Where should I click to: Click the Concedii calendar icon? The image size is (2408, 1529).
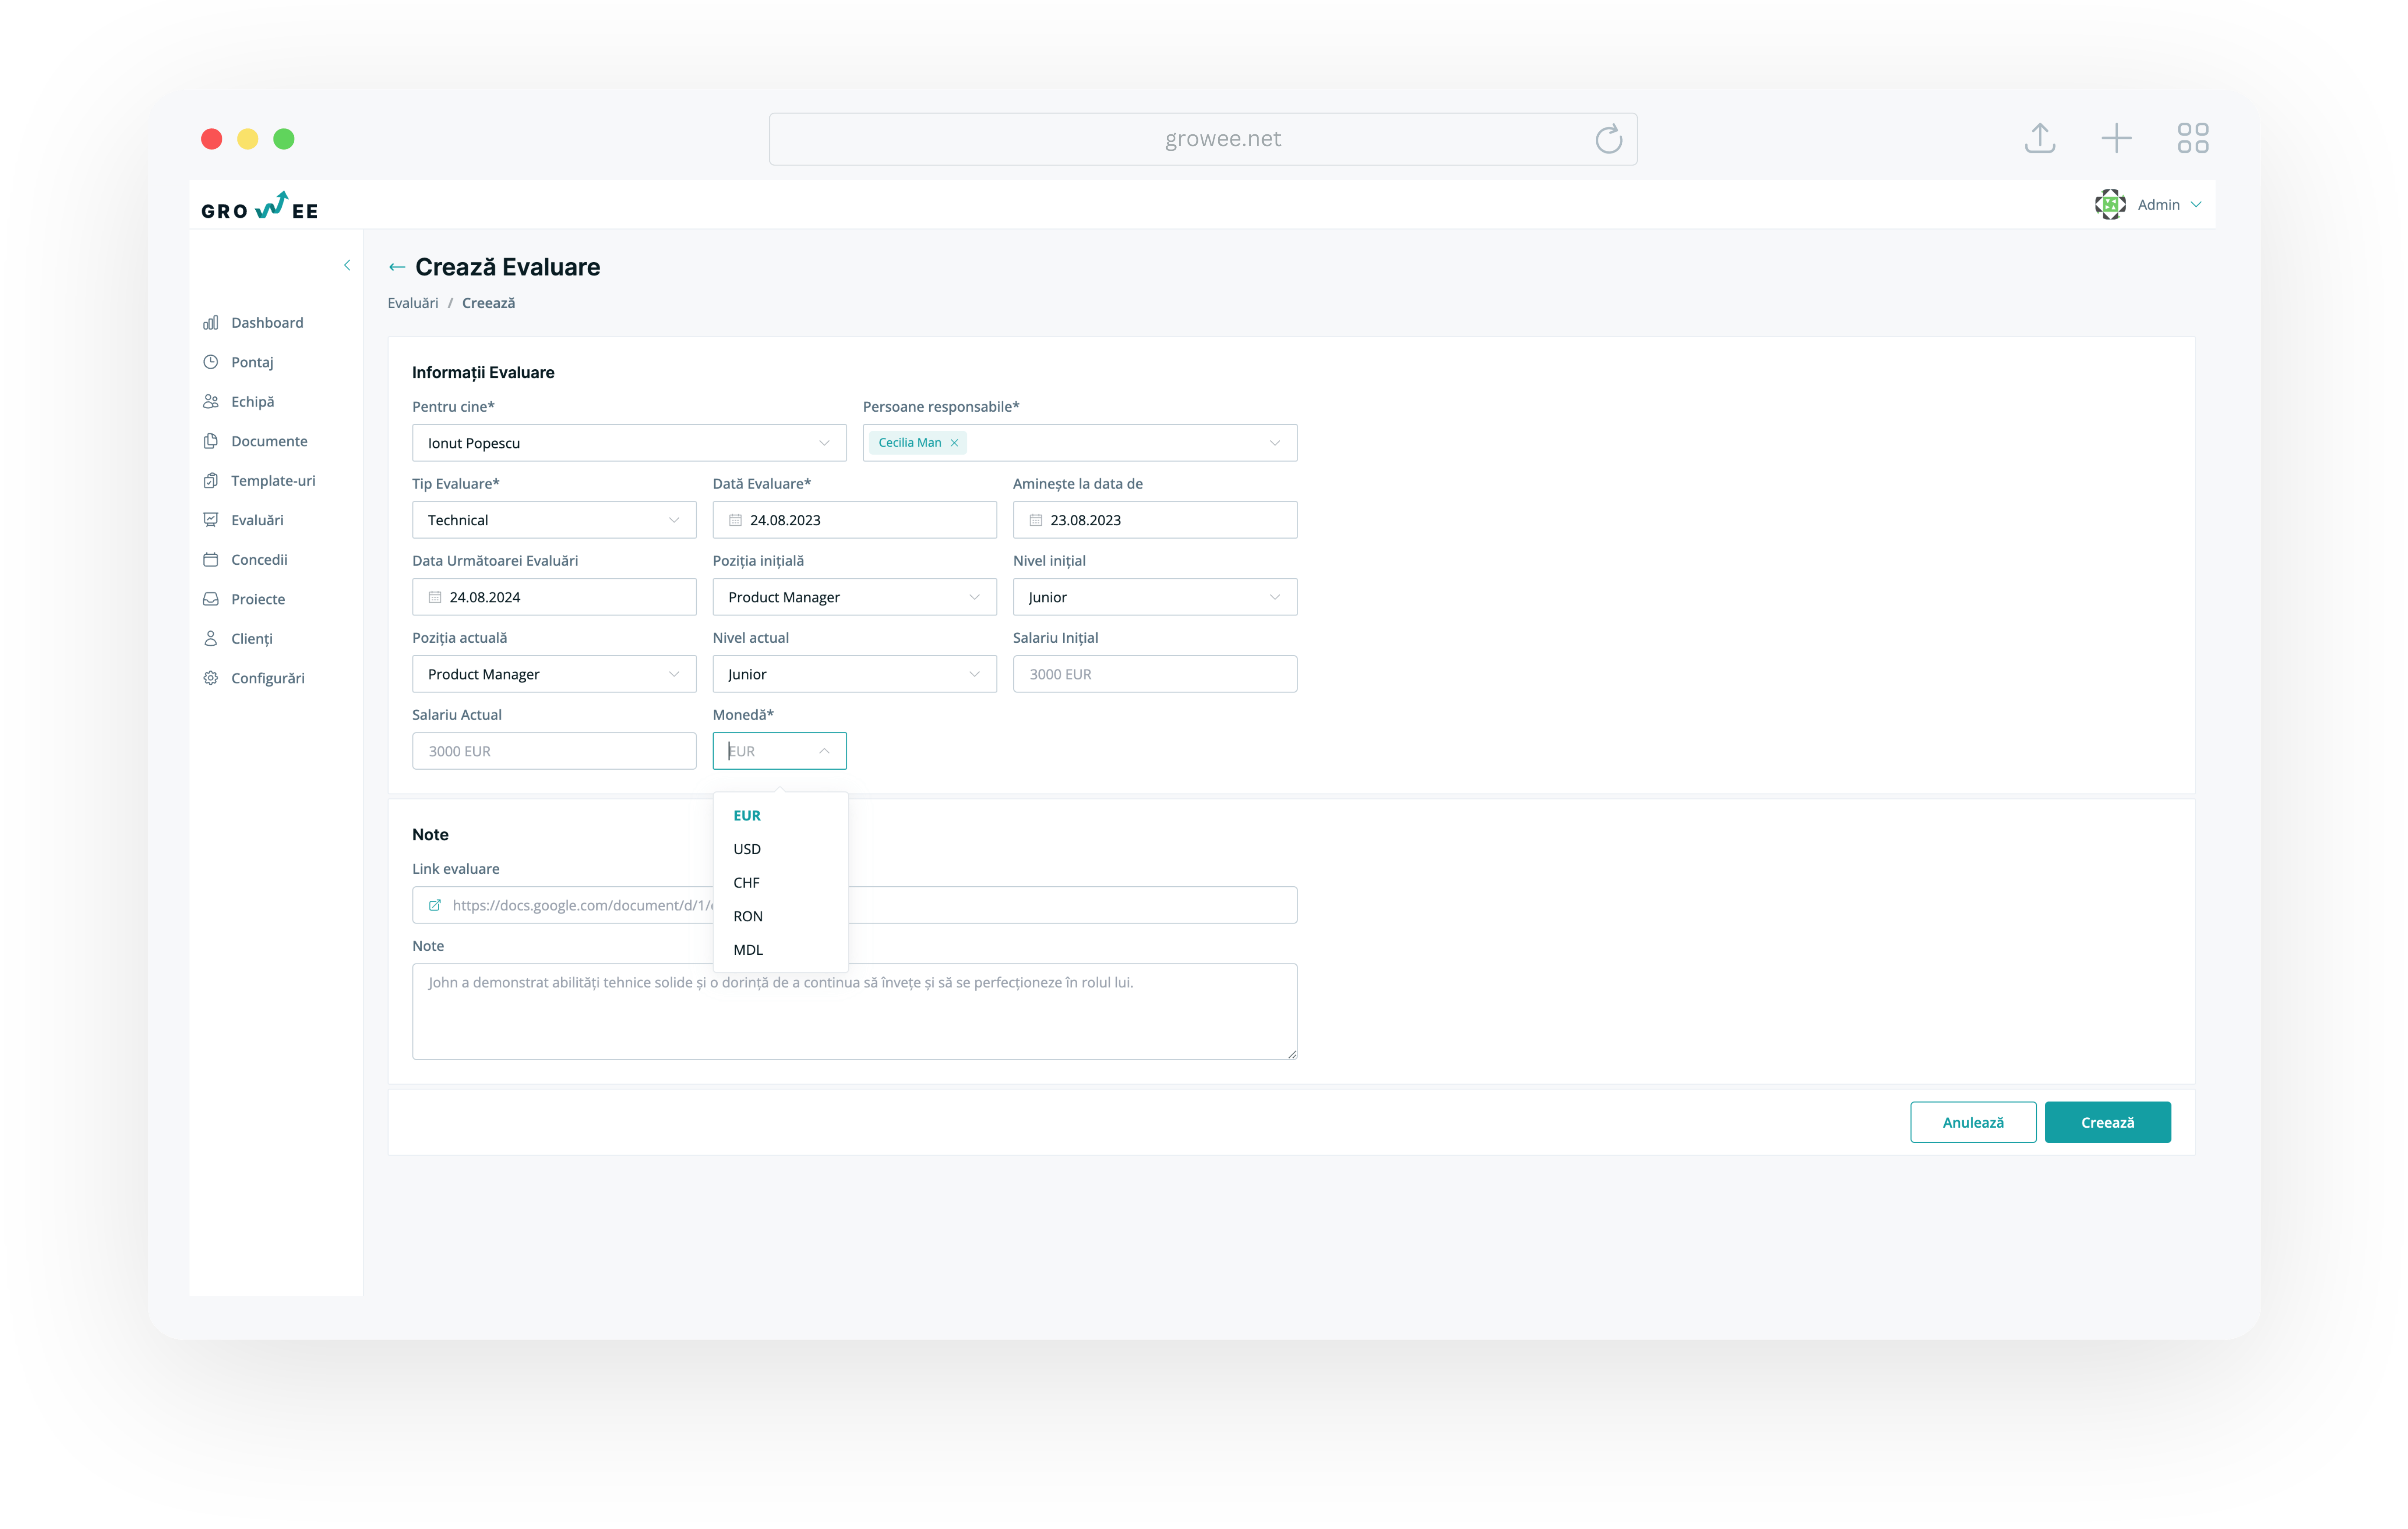(x=210, y=559)
